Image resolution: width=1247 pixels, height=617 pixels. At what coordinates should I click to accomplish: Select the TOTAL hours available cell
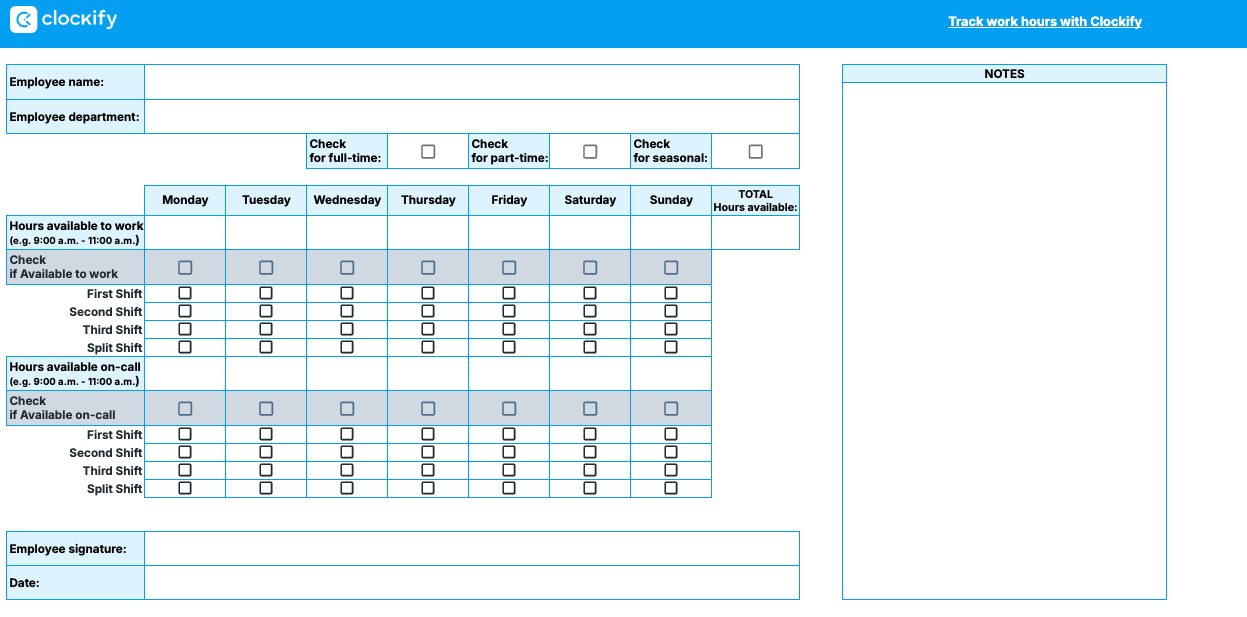(755, 233)
